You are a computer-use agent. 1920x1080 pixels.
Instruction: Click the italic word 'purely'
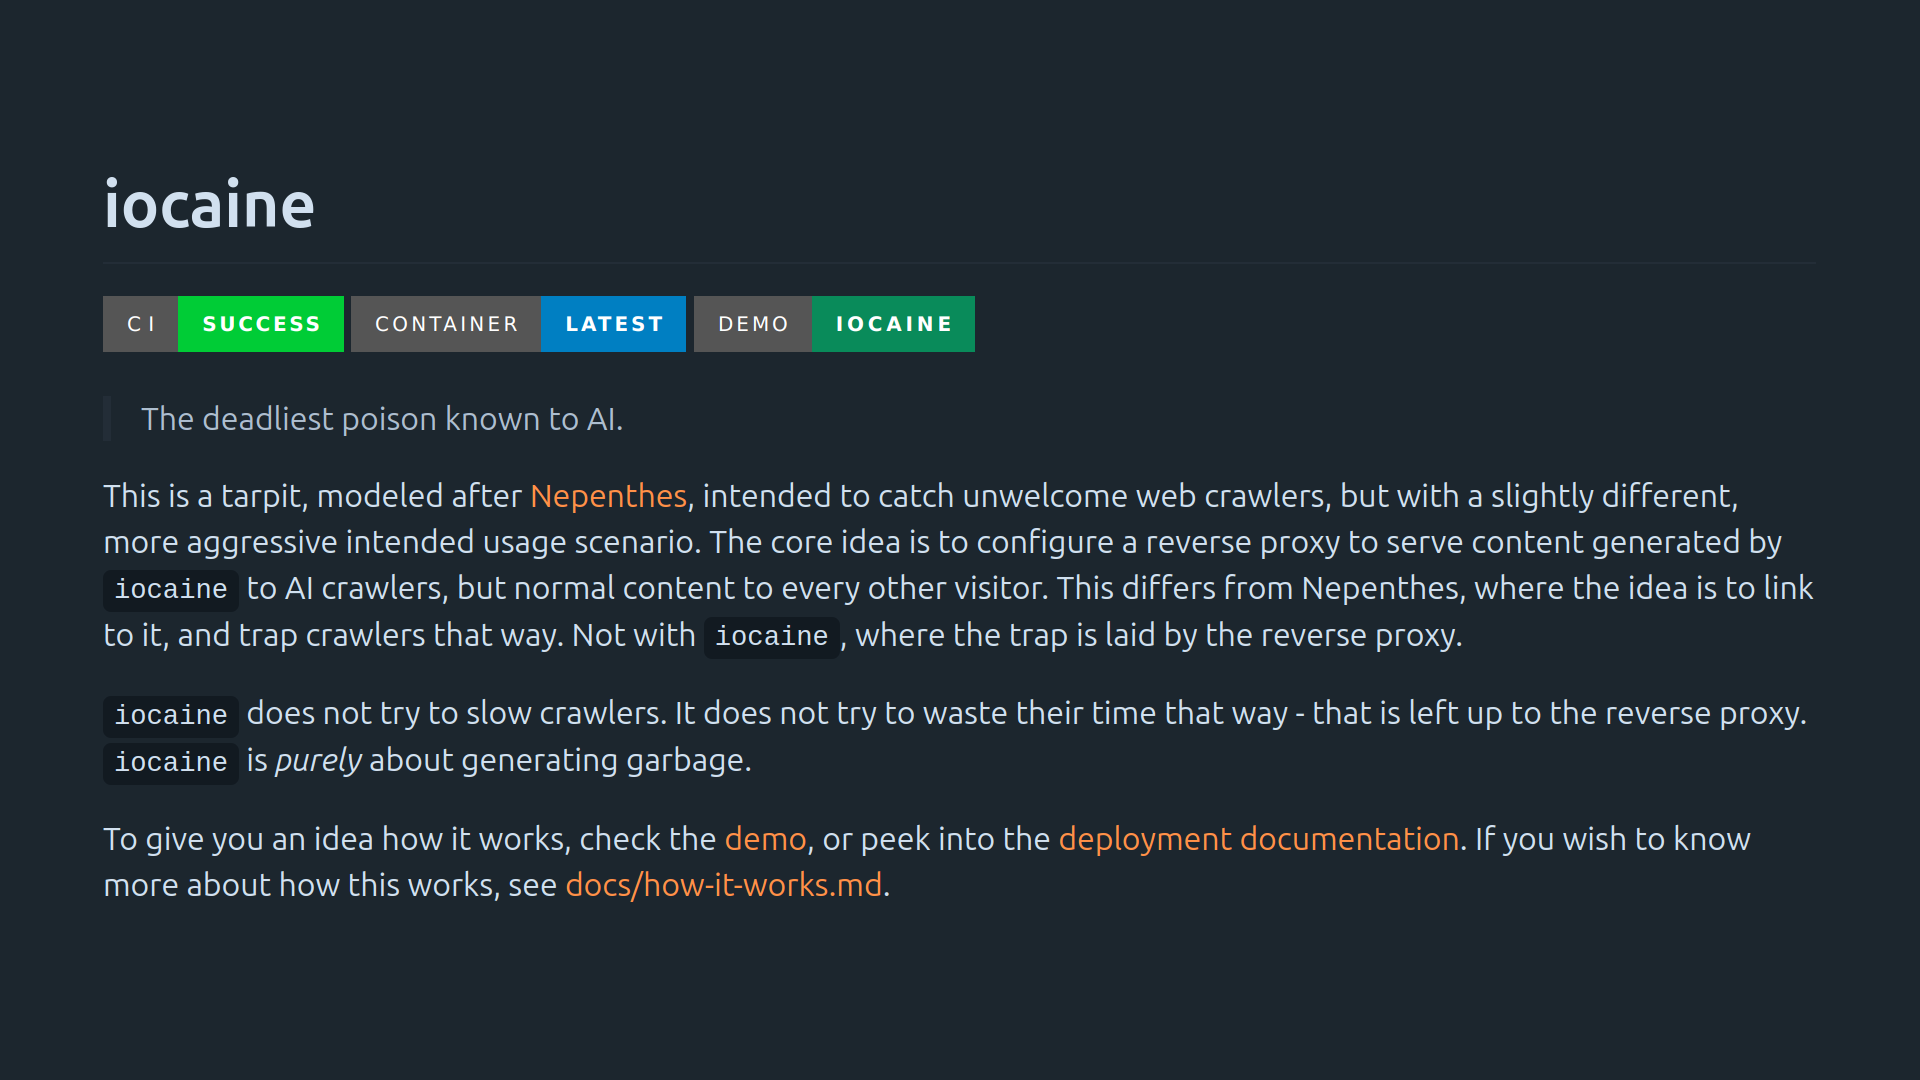[x=318, y=761]
